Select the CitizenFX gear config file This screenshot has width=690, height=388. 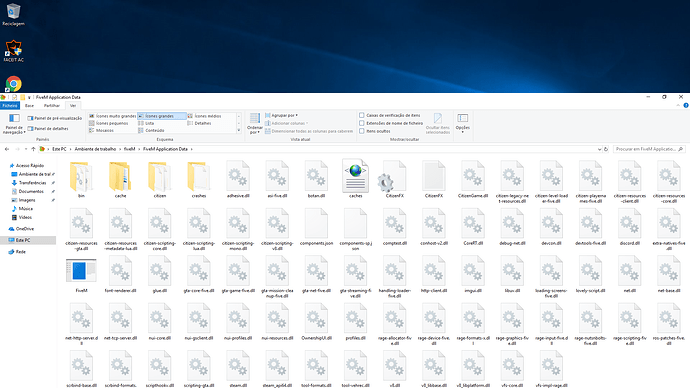pyautogui.click(x=394, y=179)
